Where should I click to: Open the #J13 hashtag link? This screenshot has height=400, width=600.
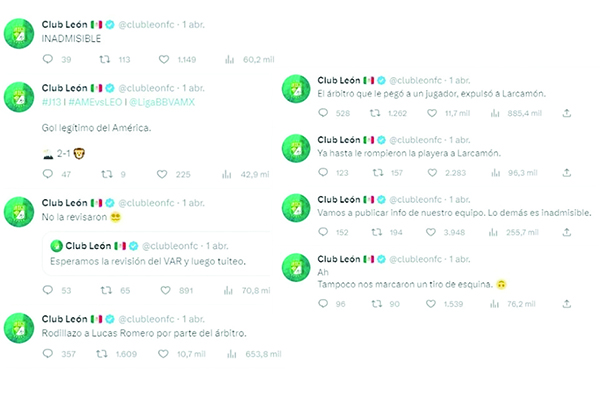(x=51, y=102)
